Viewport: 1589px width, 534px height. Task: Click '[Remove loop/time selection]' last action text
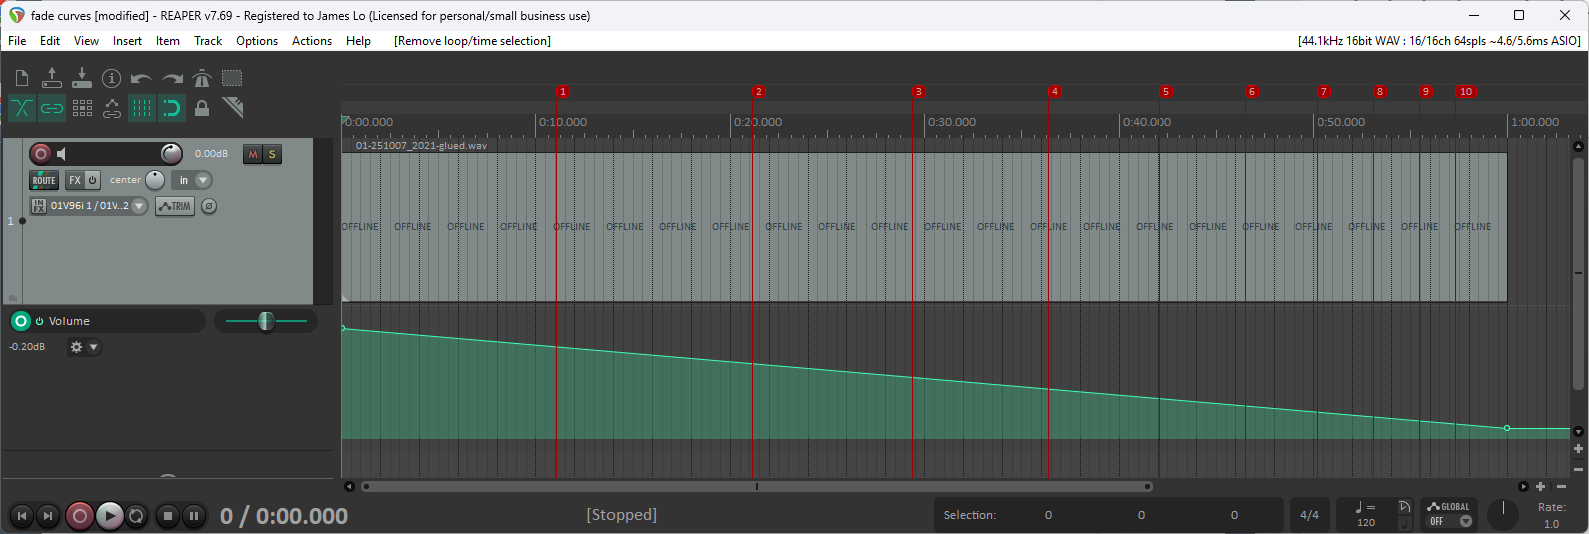pos(472,41)
